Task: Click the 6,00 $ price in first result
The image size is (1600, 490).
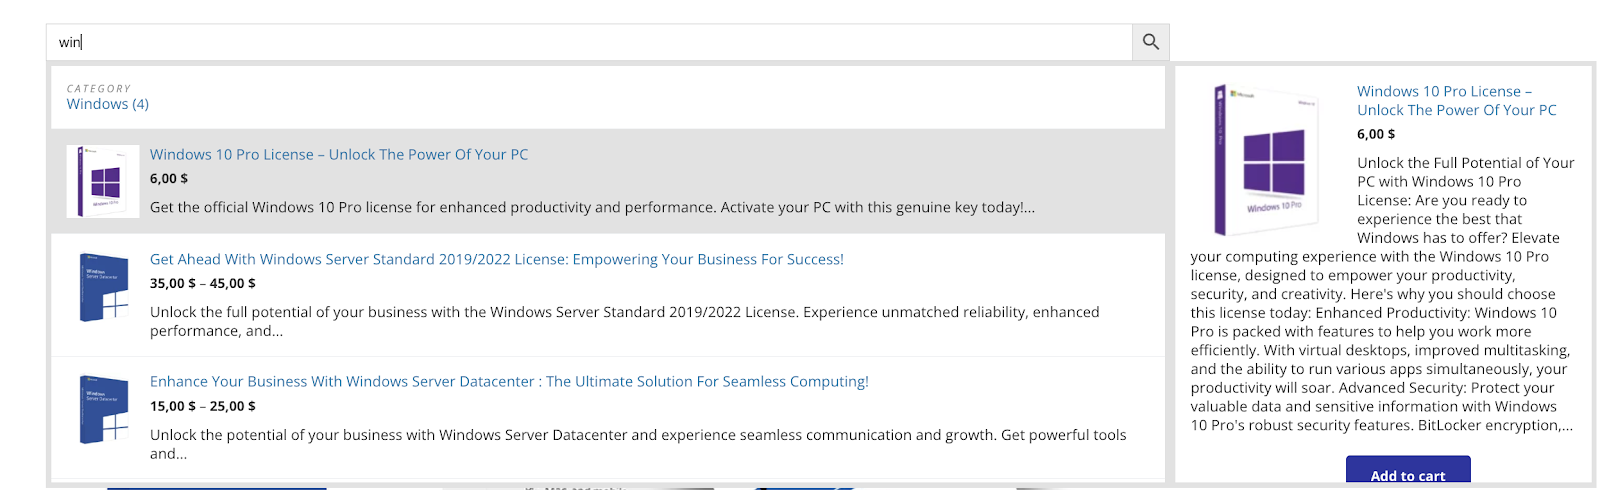Action: [x=169, y=179]
